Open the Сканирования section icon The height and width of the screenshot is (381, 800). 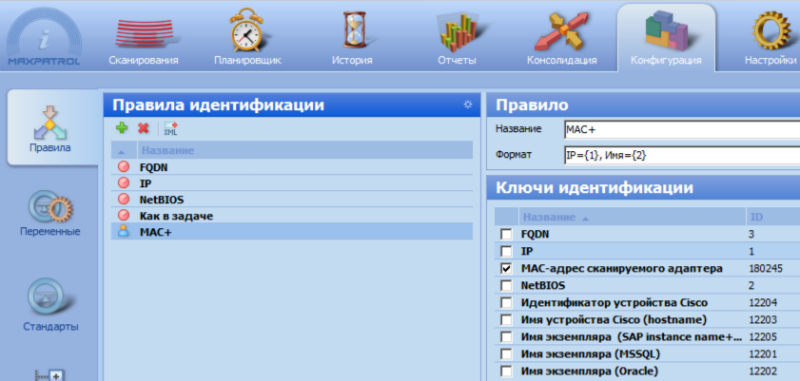tap(143, 34)
